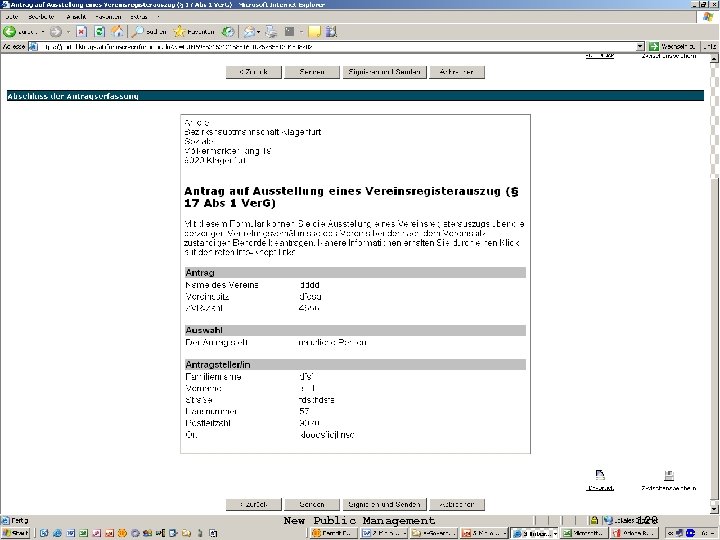The height and width of the screenshot is (540, 720).
Task: Open the Help ? menu
Action: (x=158, y=17)
